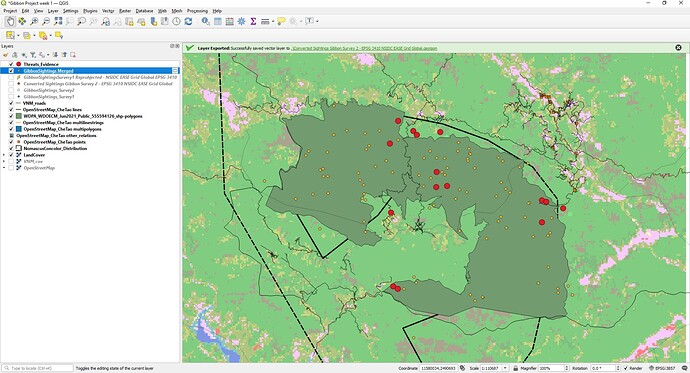Open Layer Styling panel icon in Layers
Image resolution: width=690 pixels, height=373 pixels.
[x=6, y=55]
